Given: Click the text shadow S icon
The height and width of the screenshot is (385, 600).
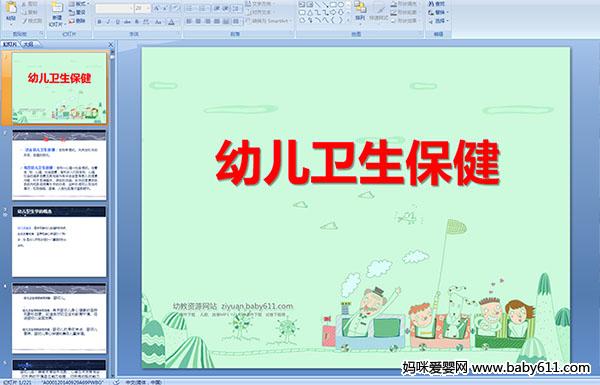Looking at the screenshot, I should click(137, 22).
